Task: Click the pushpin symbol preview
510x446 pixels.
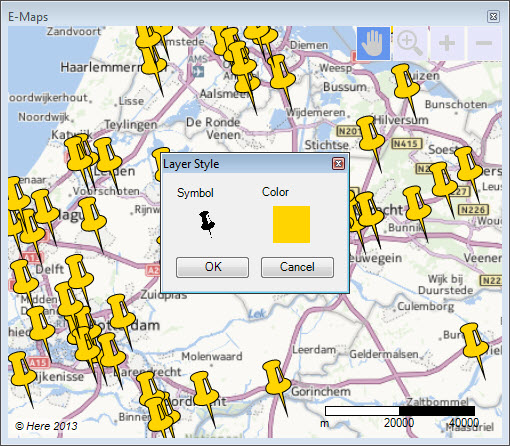Action: coord(207,224)
